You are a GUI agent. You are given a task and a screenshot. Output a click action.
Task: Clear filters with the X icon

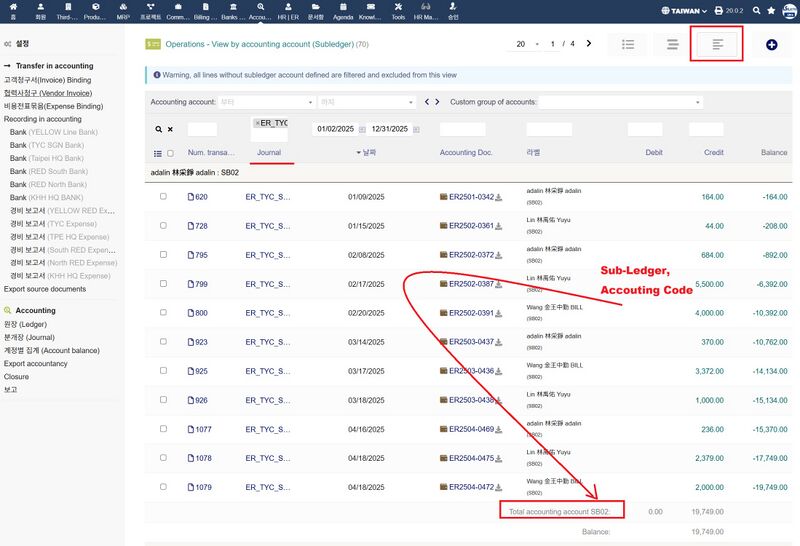170,129
